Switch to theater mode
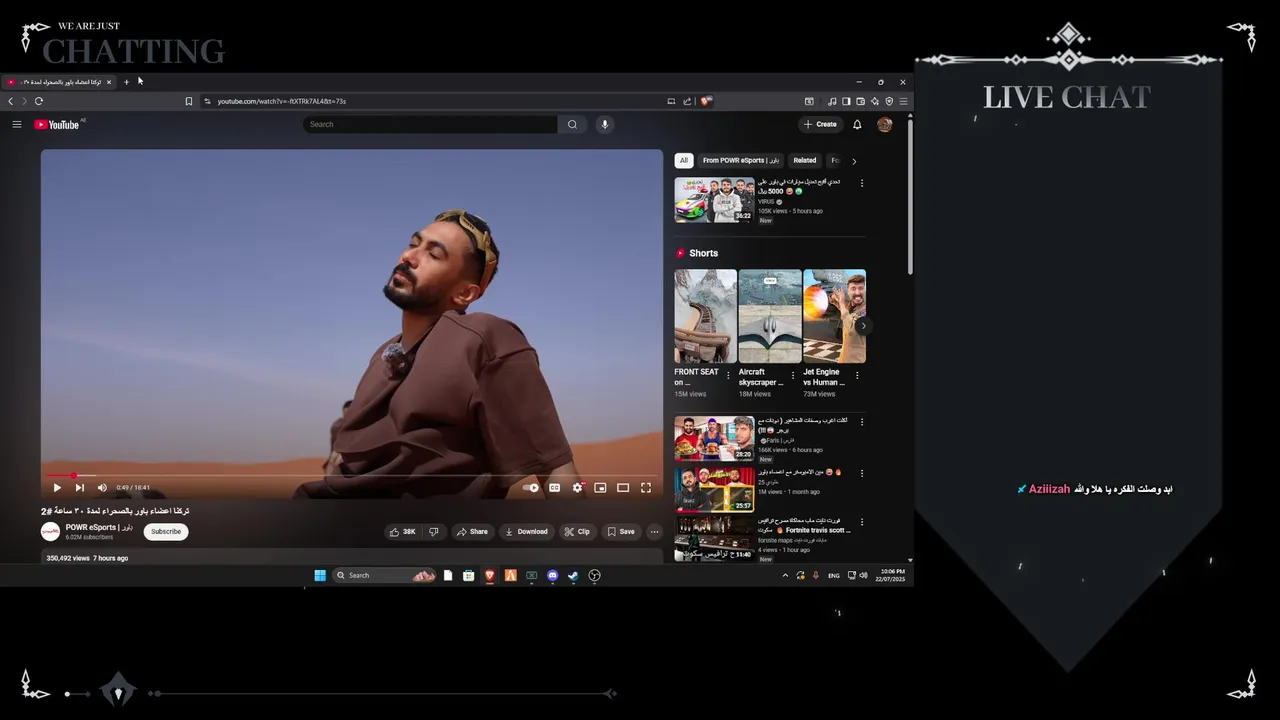The height and width of the screenshot is (720, 1280). 623,488
